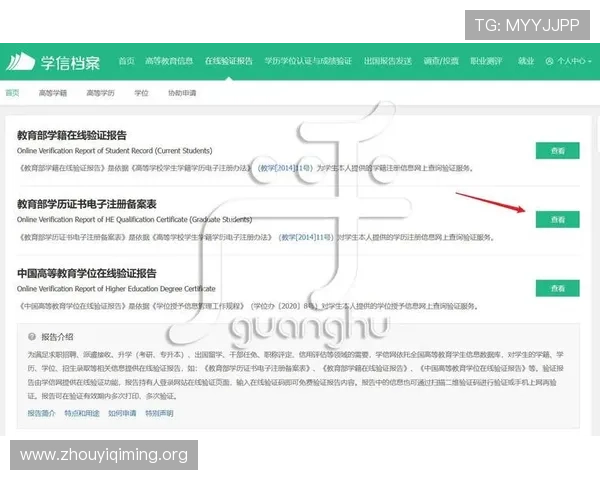Open 学历学位认证与成绩验证 menu item
The height and width of the screenshot is (480, 600).
[x=308, y=61]
